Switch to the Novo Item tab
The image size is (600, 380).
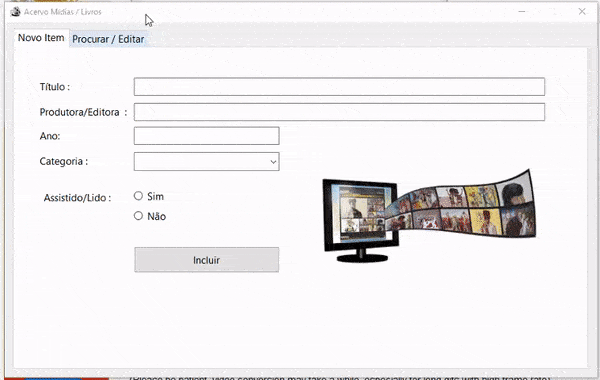click(41, 38)
